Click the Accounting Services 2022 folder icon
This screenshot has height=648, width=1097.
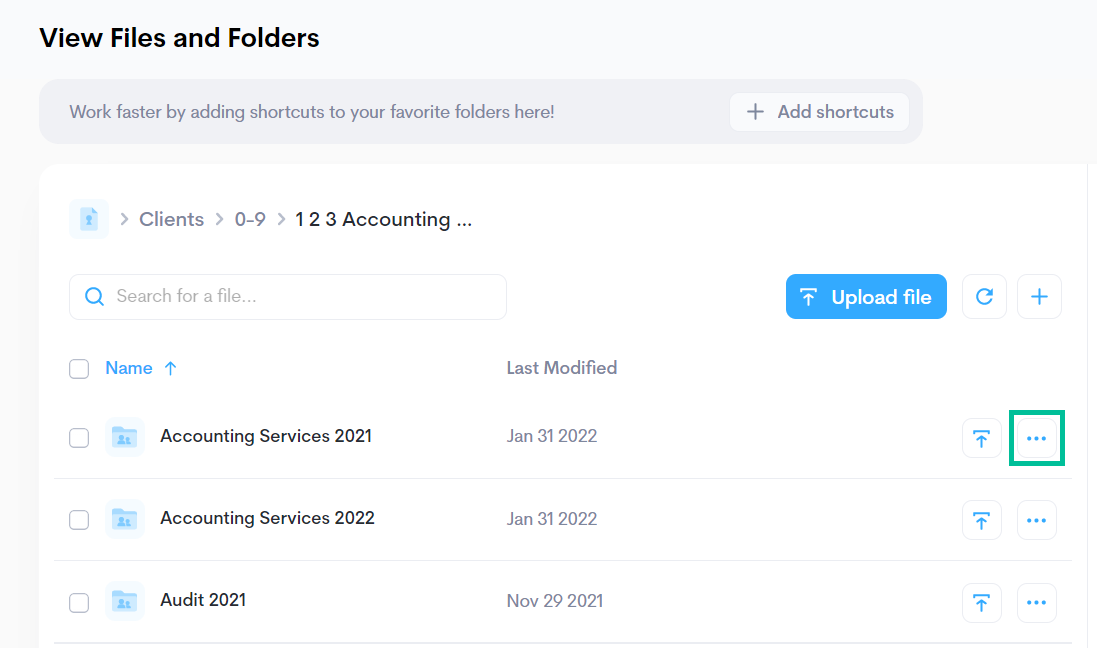pyautogui.click(x=125, y=519)
